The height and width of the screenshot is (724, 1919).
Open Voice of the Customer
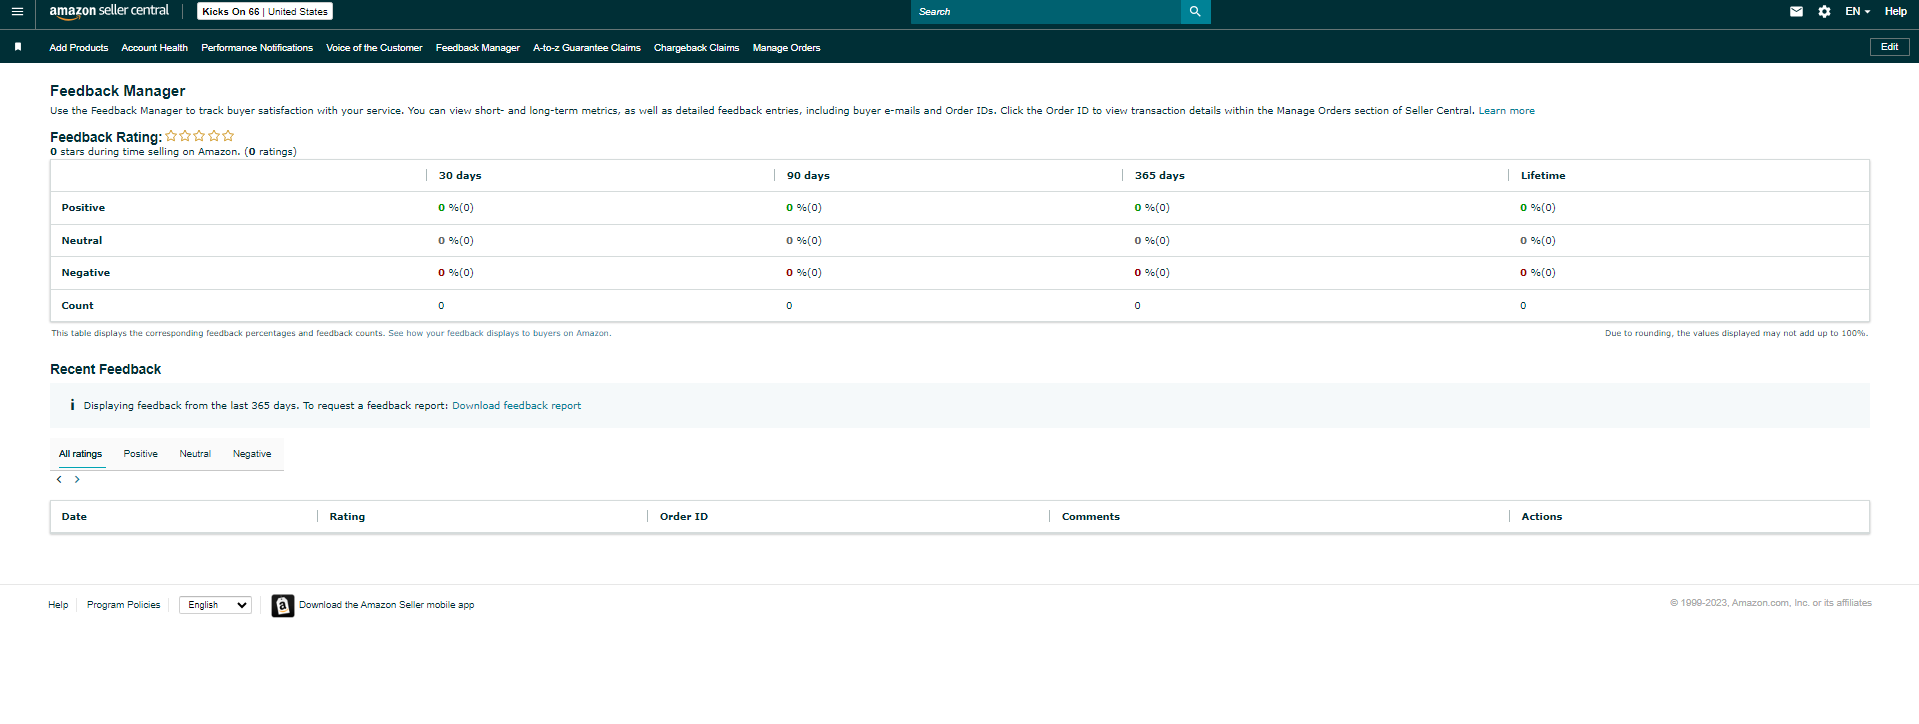pos(374,48)
